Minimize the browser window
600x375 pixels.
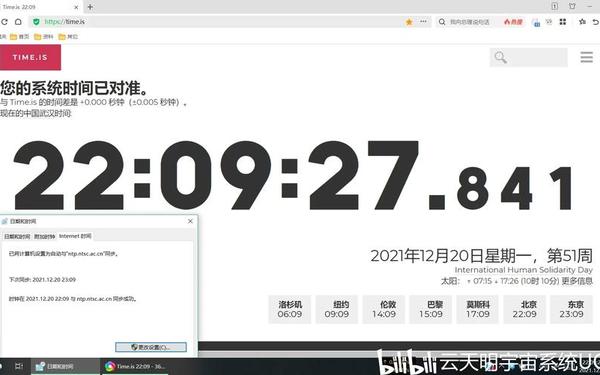point(590,7)
